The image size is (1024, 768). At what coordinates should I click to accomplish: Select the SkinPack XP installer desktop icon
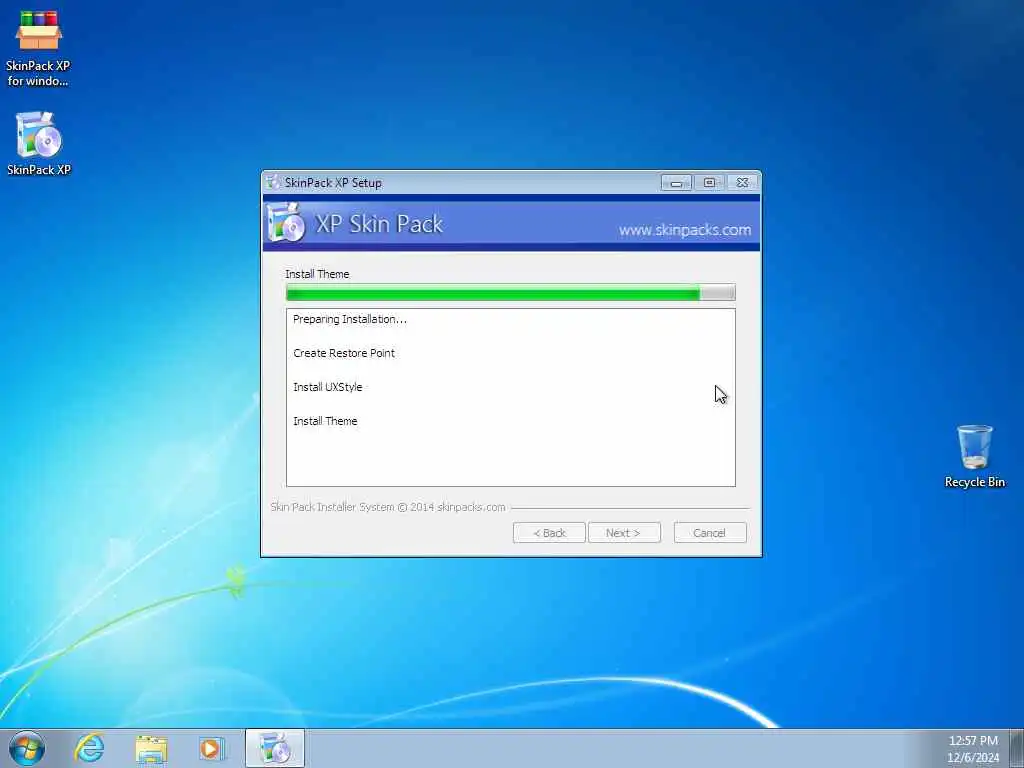point(39,144)
